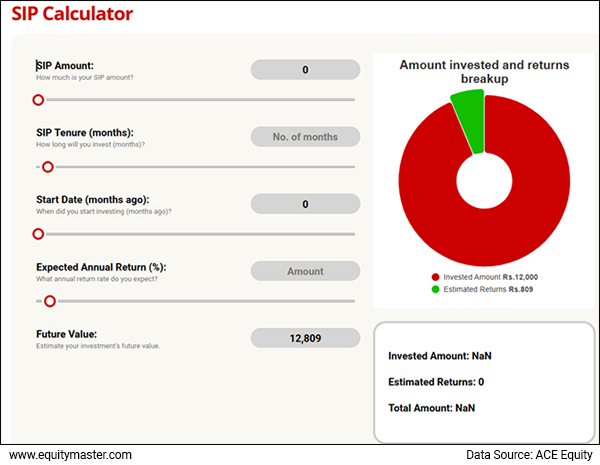Click the SIP Amount input field
This screenshot has height=465, width=600.
point(304,70)
